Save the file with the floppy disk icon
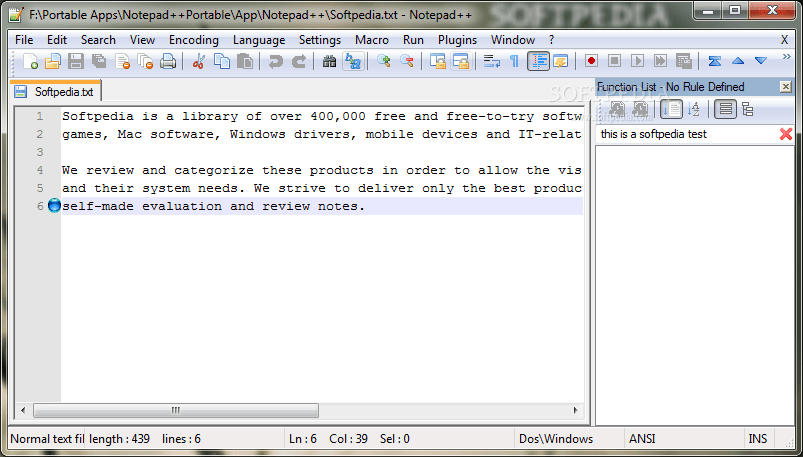This screenshot has height=457, width=803. tap(76, 61)
